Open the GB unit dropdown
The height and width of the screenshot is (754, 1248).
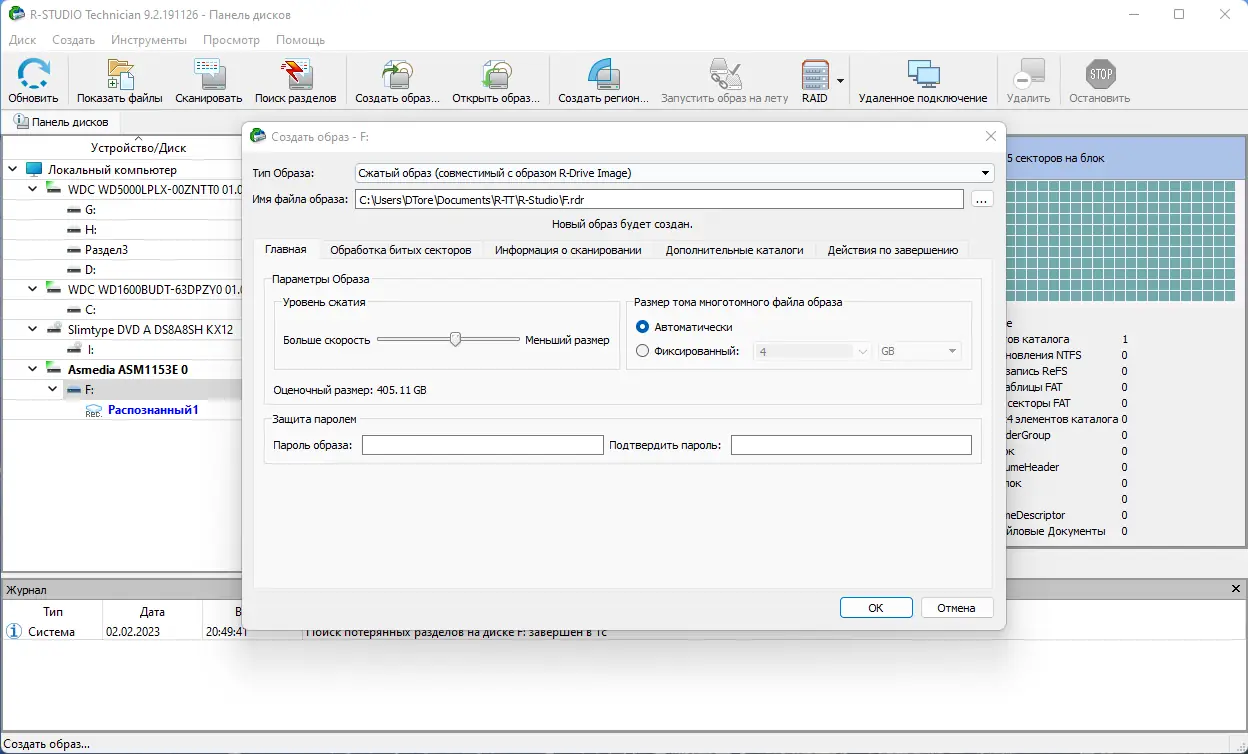pyautogui.click(x=919, y=351)
